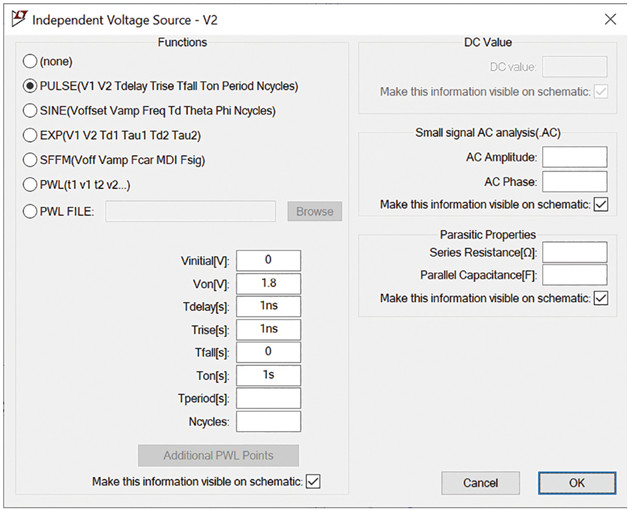Click the DC value input field
Image resolution: width=630 pixels, height=511 pixels.
click(x=575, y=67)
